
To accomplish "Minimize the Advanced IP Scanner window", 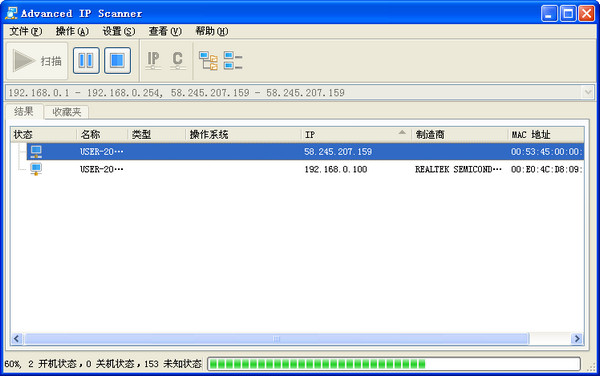I will [549, 14].
